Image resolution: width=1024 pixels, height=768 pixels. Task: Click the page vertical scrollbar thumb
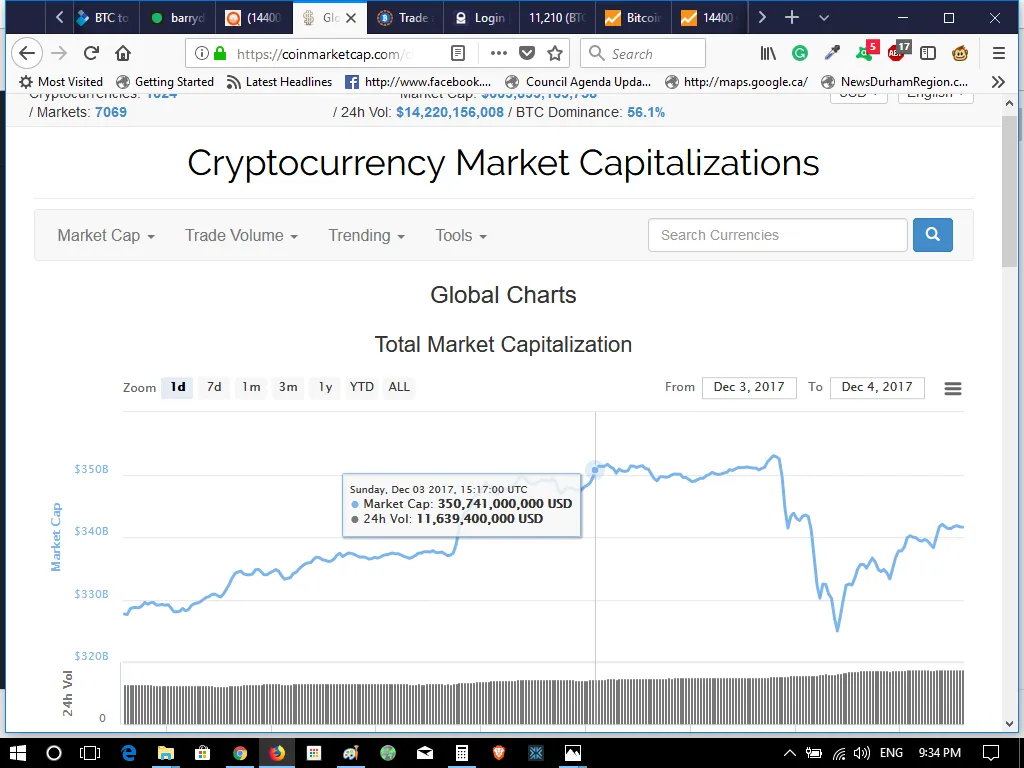[1009, 192]
